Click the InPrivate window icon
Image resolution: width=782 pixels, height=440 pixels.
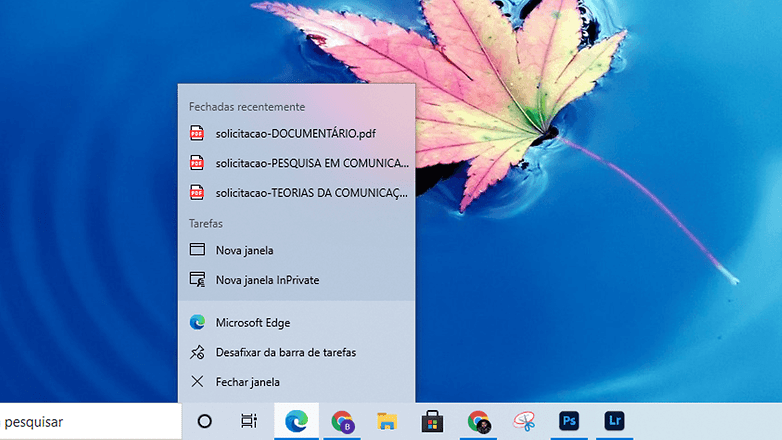pyautogui.click(x=197, y=279)
